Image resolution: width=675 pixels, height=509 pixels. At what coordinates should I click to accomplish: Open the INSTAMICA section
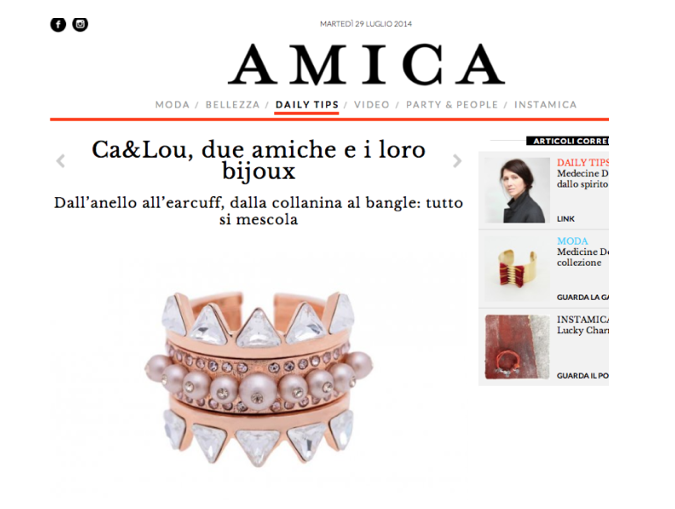pyautogui.click(x=545, y=105)
